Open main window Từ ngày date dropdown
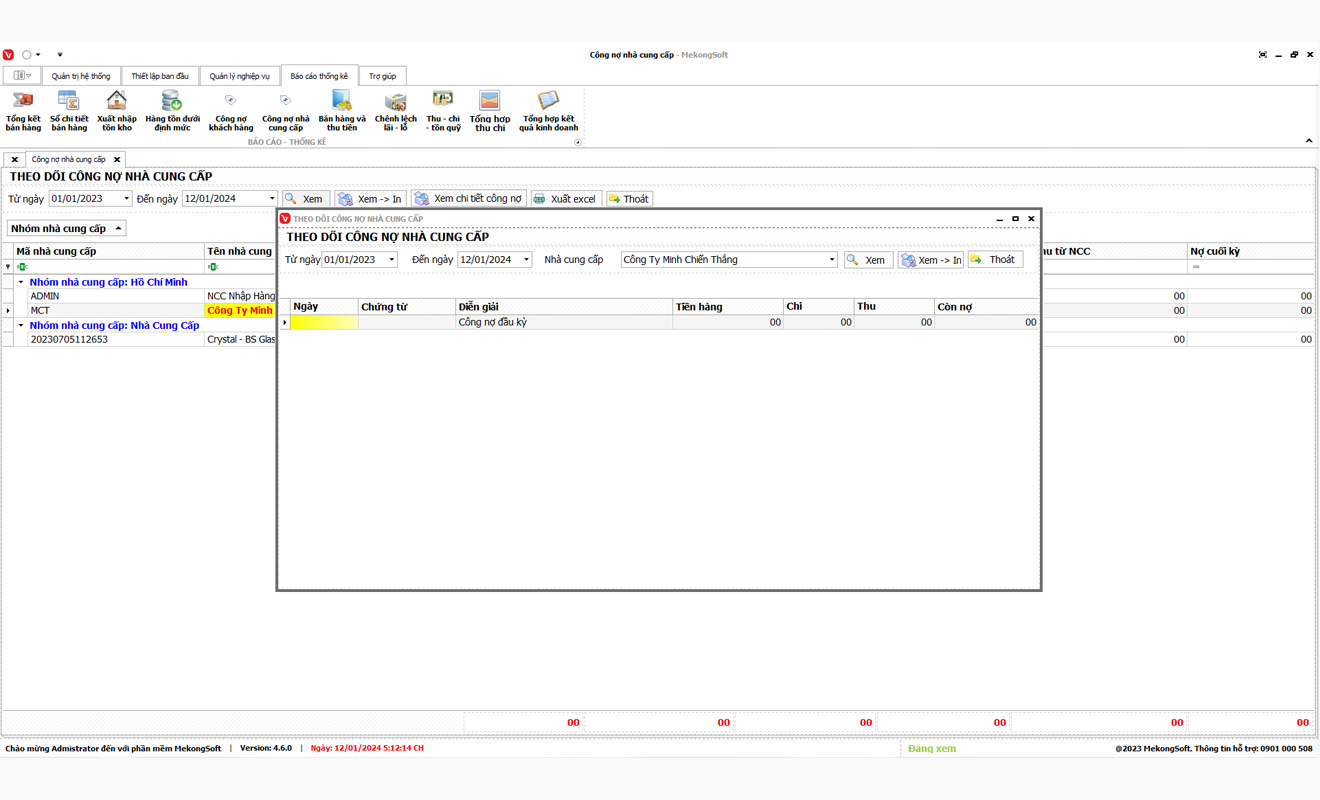The height and width of the screenshot is (800, 1320). click(x=126, y=199)
